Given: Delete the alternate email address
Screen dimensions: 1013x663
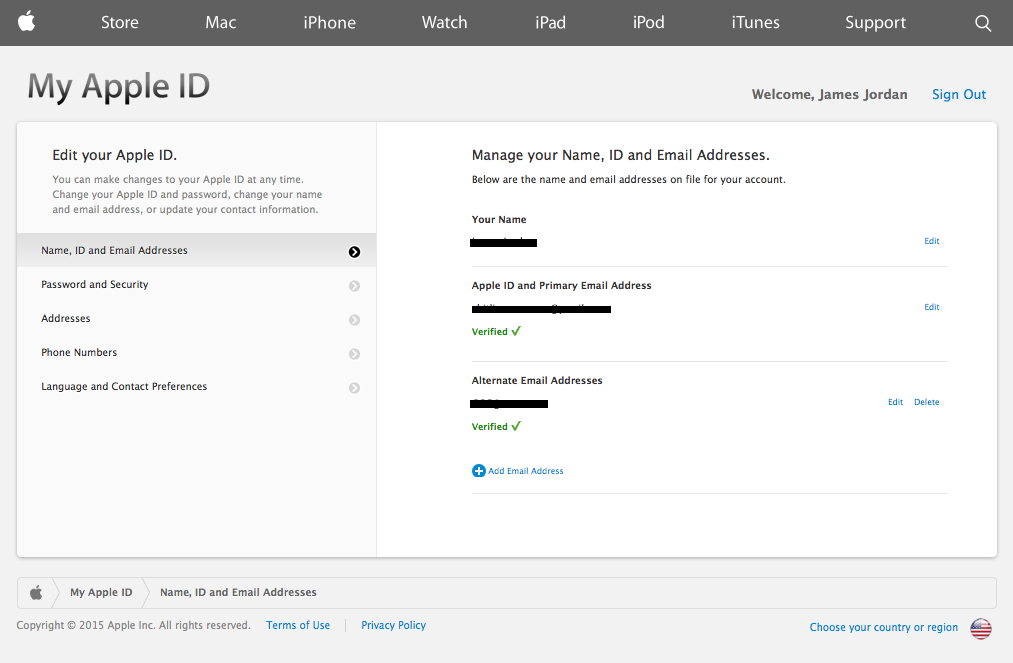Looking at the screenshot, I should [x=926, y=402].
